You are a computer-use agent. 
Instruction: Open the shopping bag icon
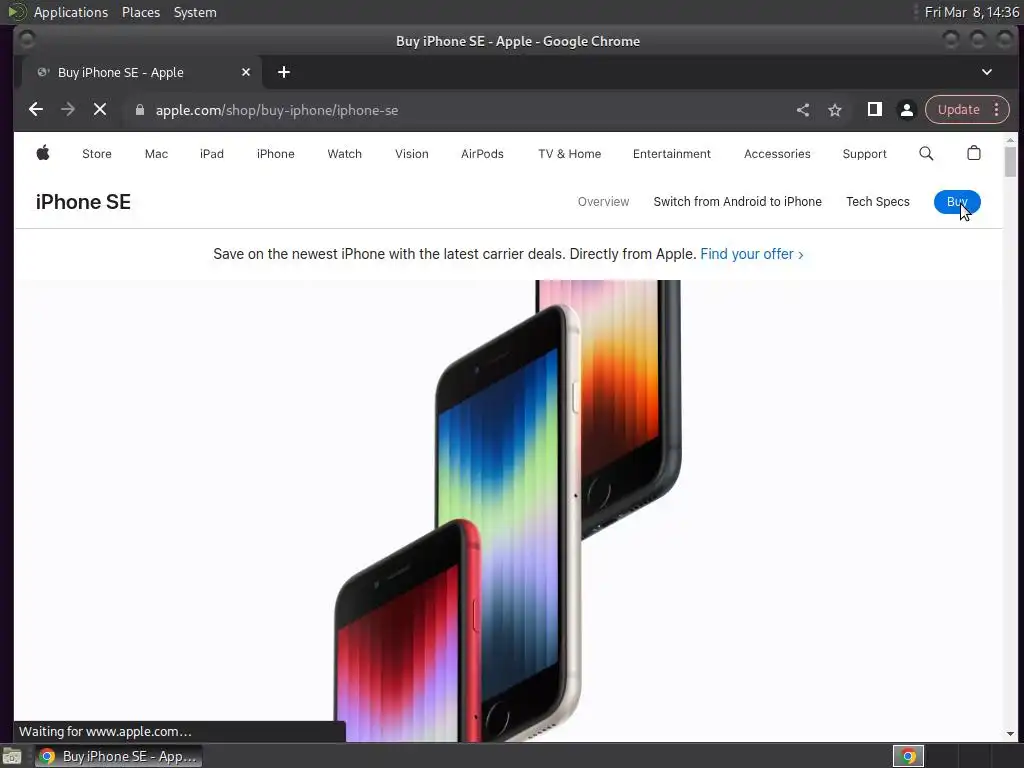click(x=974, y=153)
